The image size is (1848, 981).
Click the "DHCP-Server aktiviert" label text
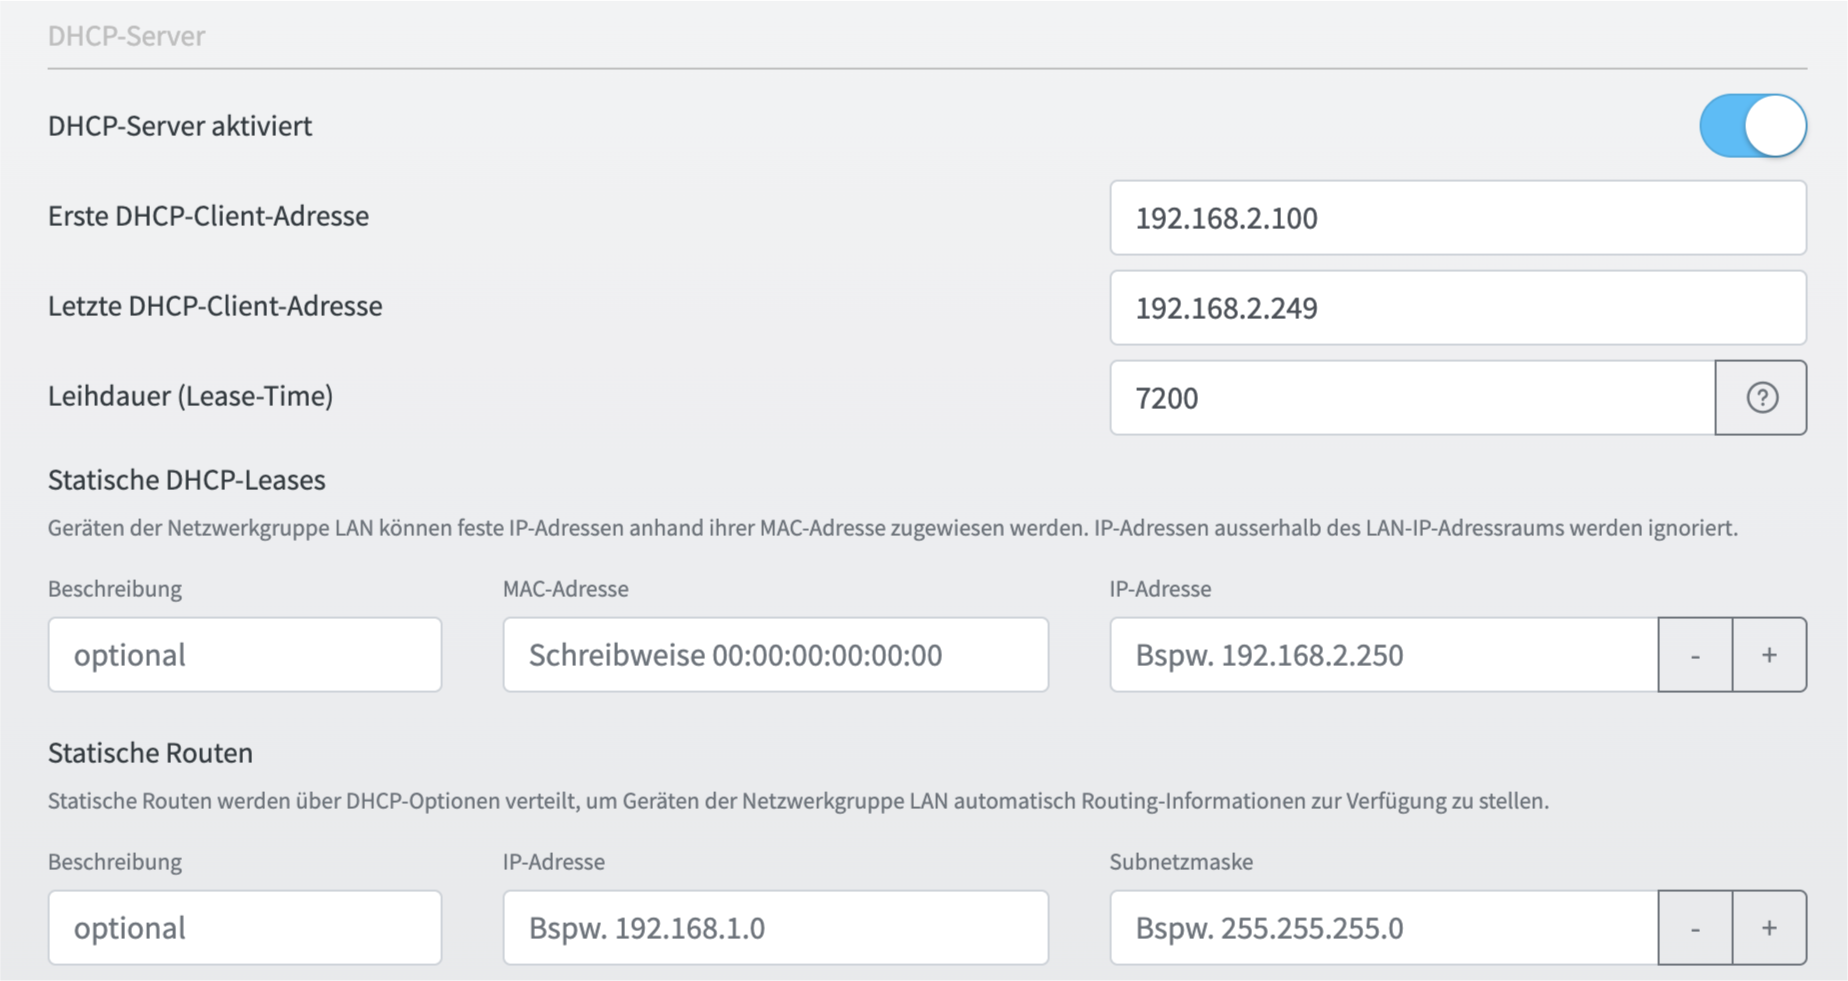pos(180,126)
